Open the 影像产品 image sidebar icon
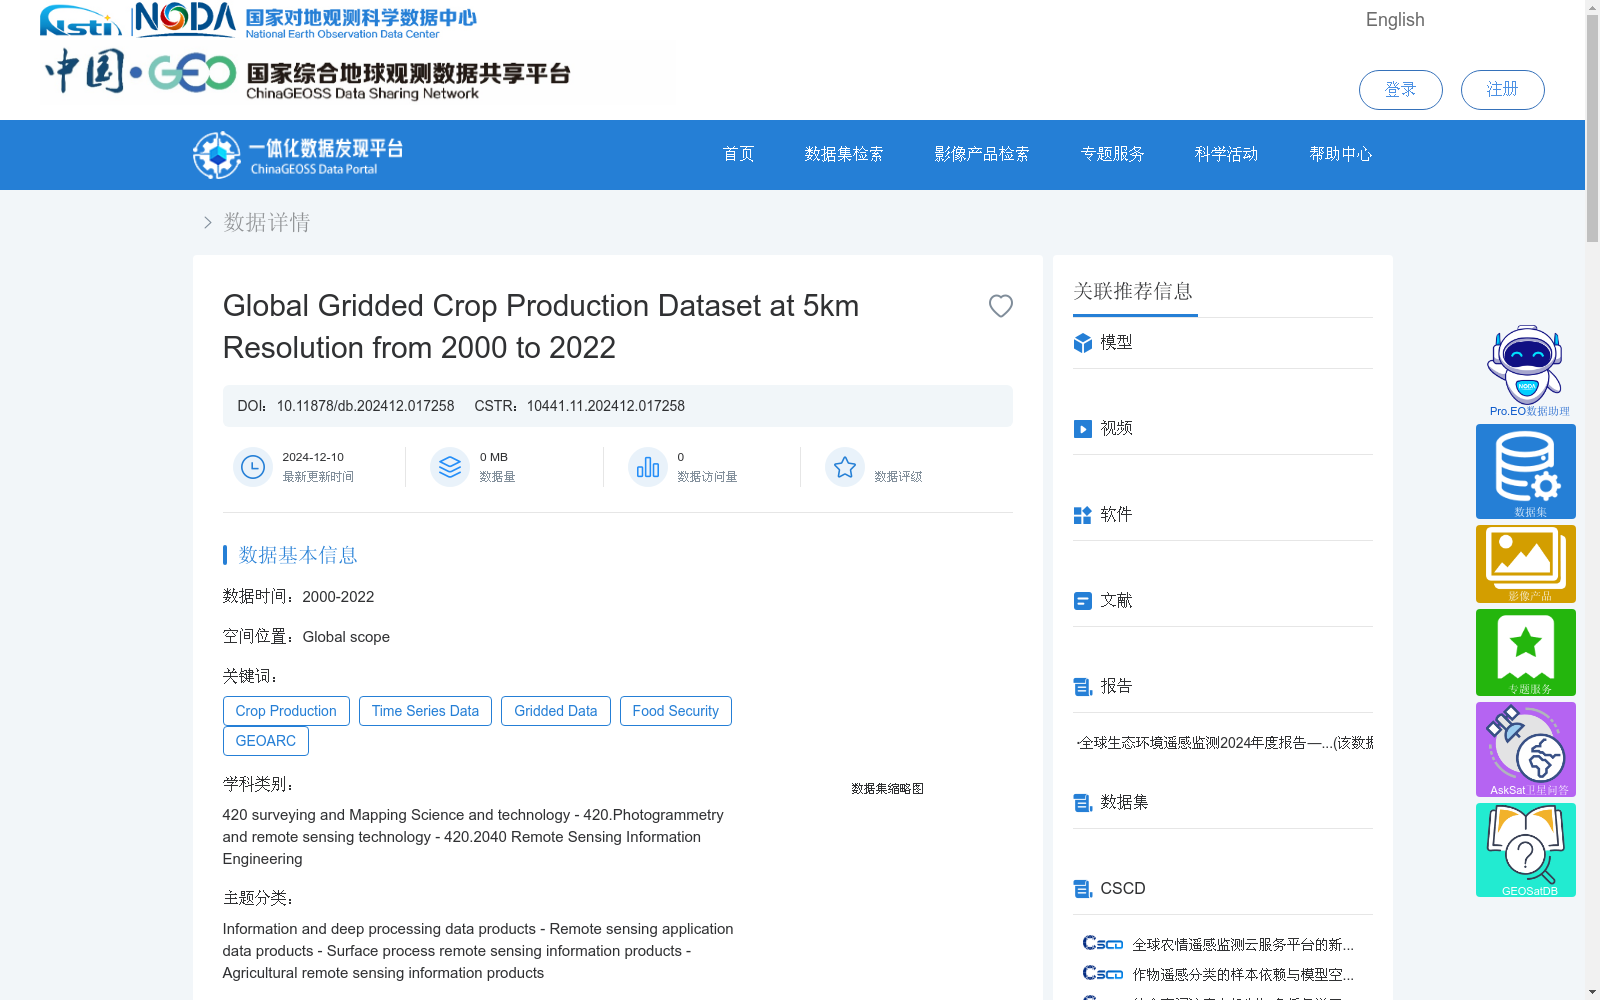Image resolution: width=1600 pixels, height=1000 pixels. (1526, 564)
